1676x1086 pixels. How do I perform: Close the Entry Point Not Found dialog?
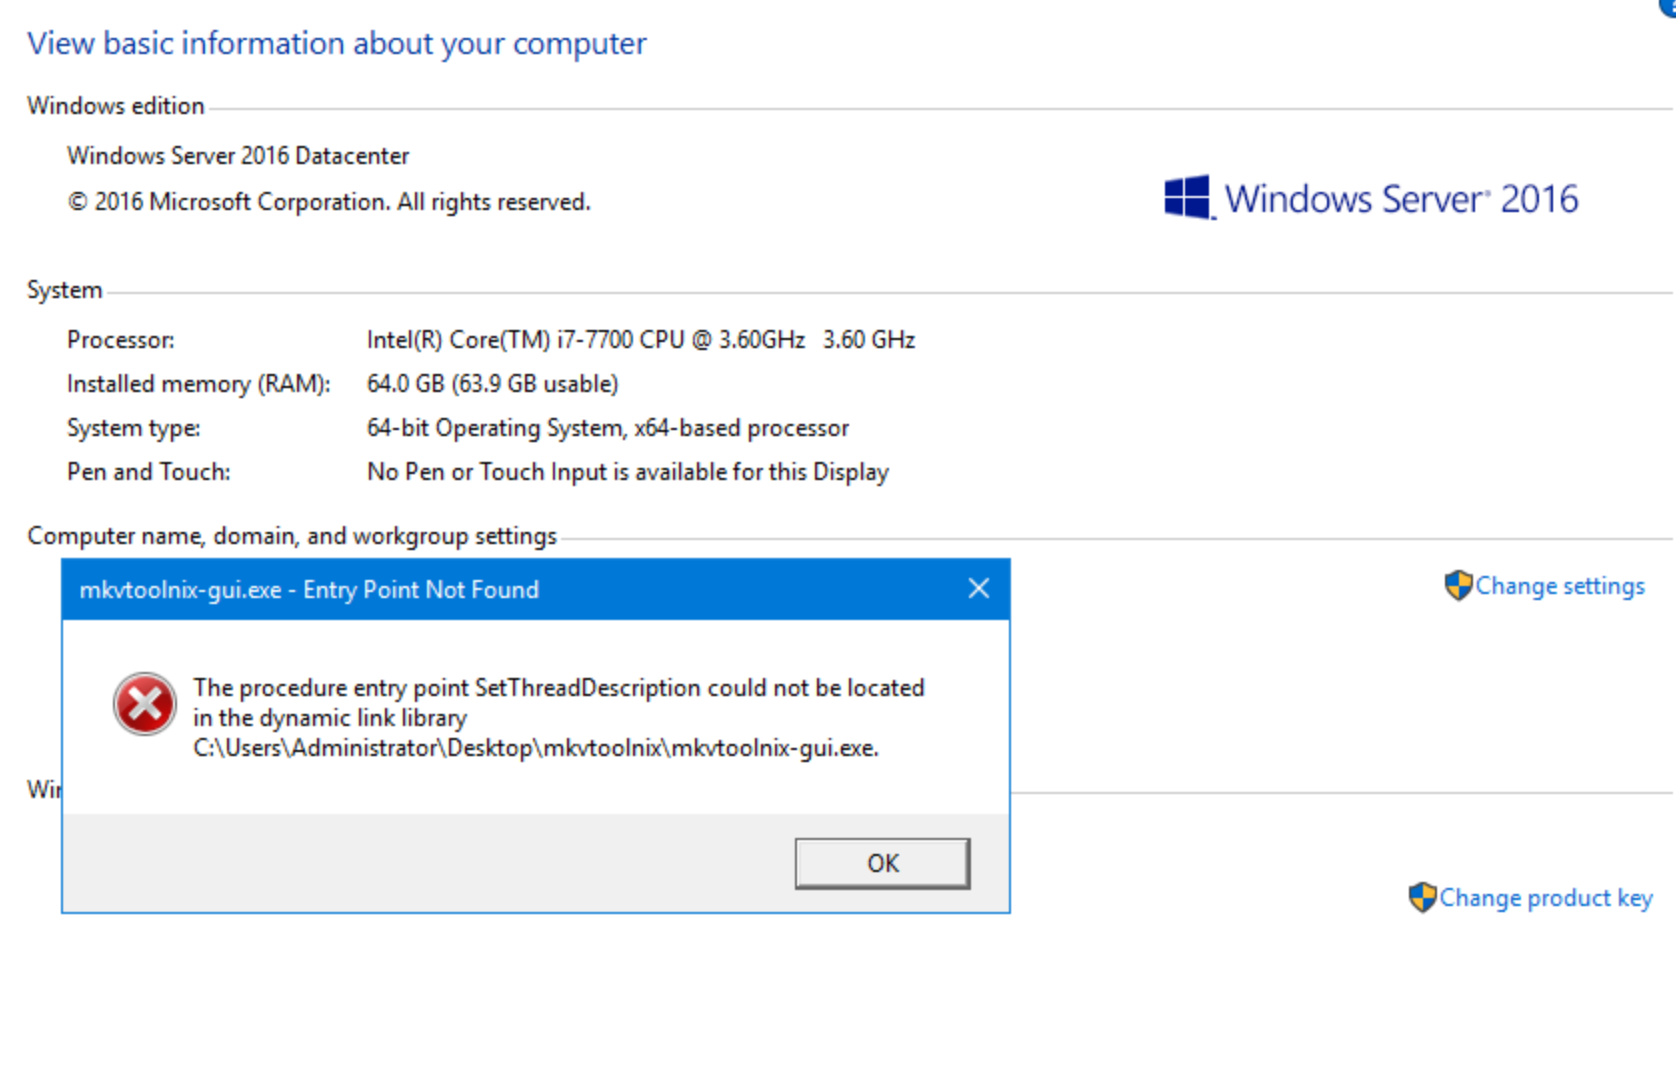click(x=979, y=589)
